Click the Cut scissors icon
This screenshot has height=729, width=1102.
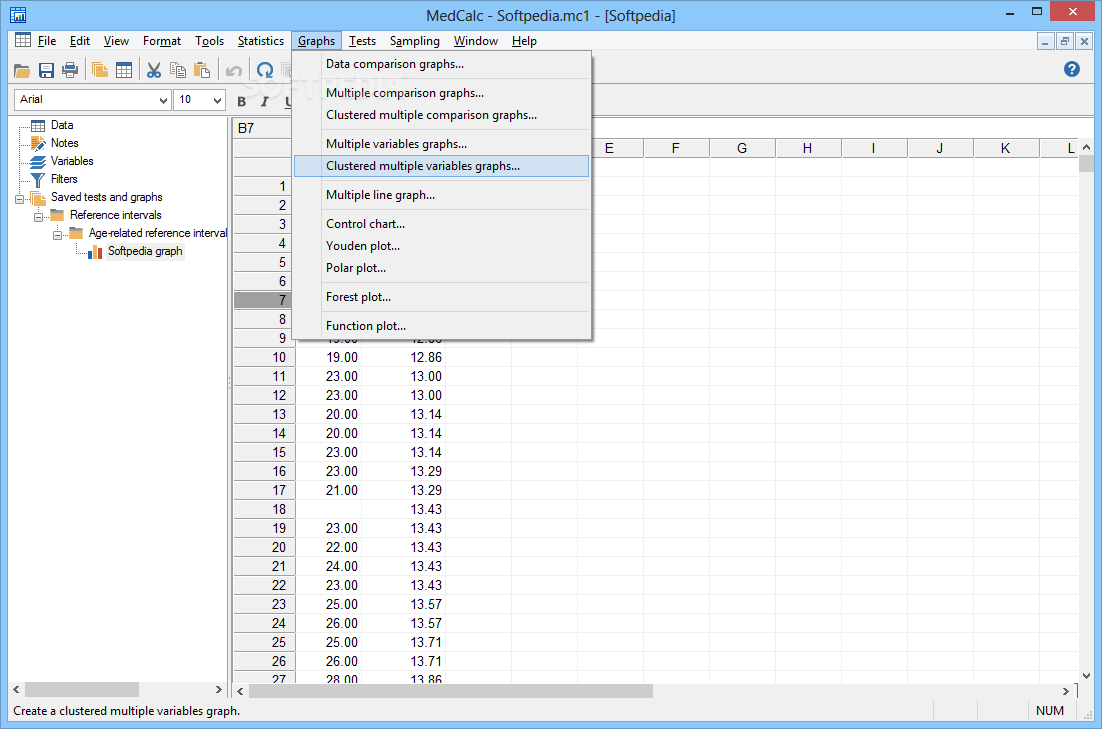tap(153, 70)
